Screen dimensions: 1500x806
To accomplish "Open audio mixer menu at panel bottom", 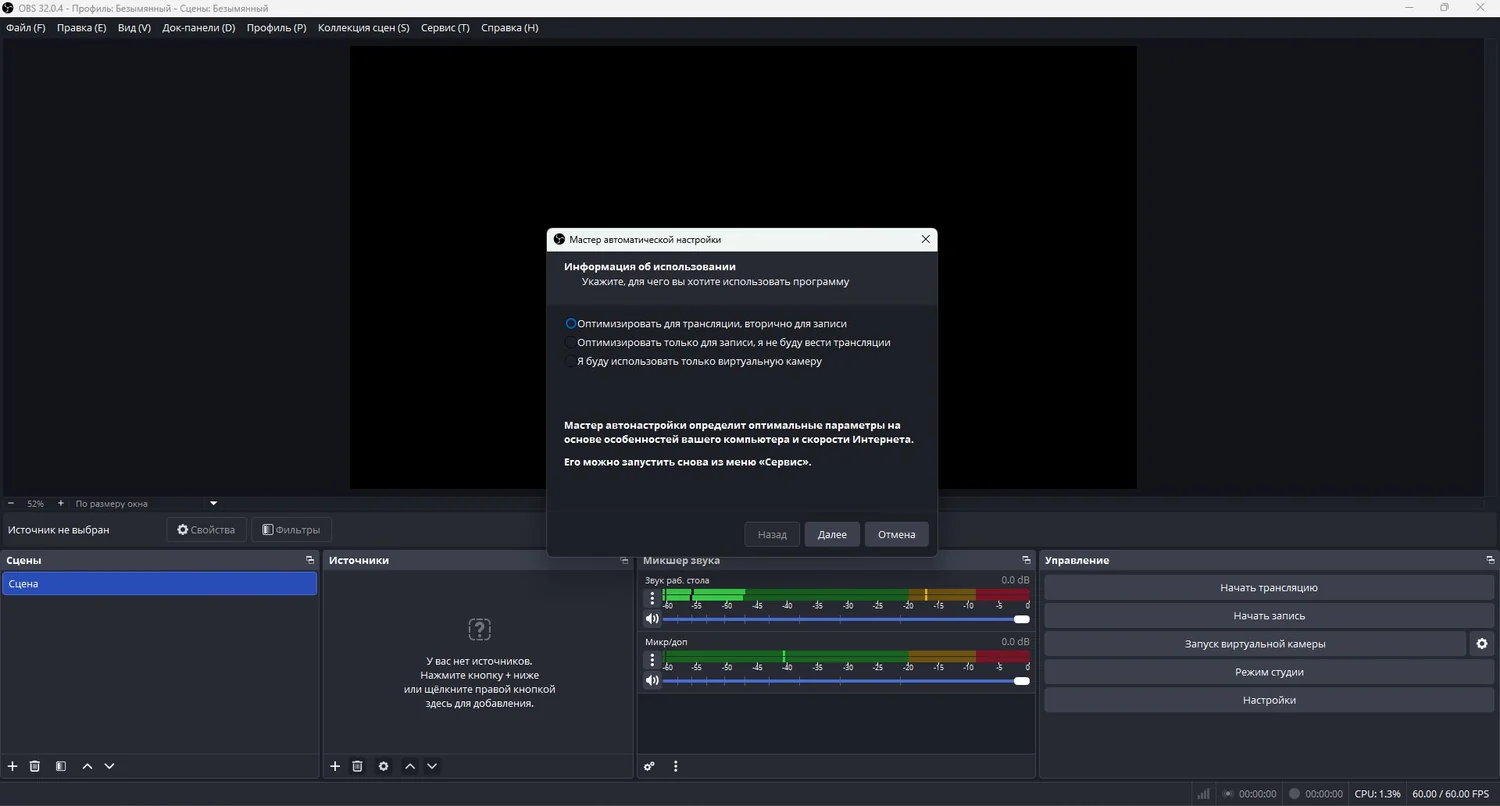I will point(676,766).
